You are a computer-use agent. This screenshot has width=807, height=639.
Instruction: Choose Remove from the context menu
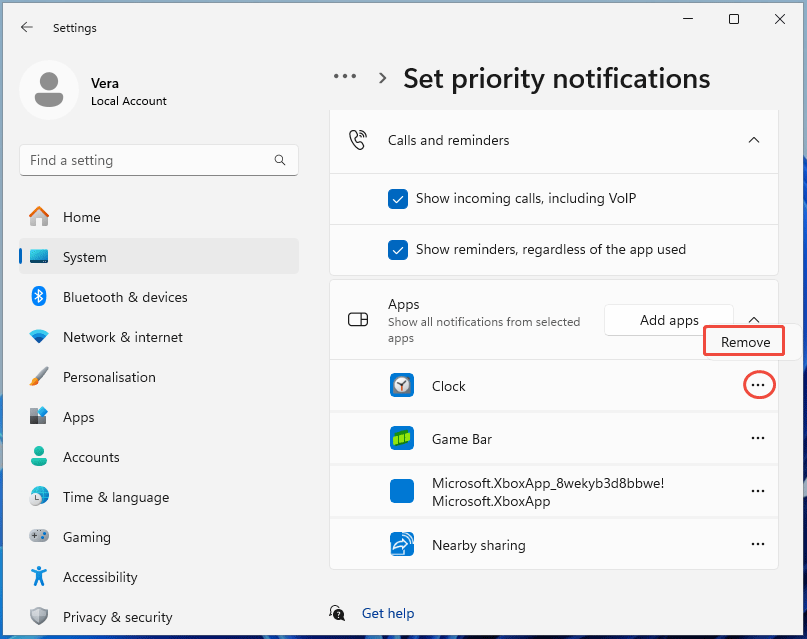743,341
